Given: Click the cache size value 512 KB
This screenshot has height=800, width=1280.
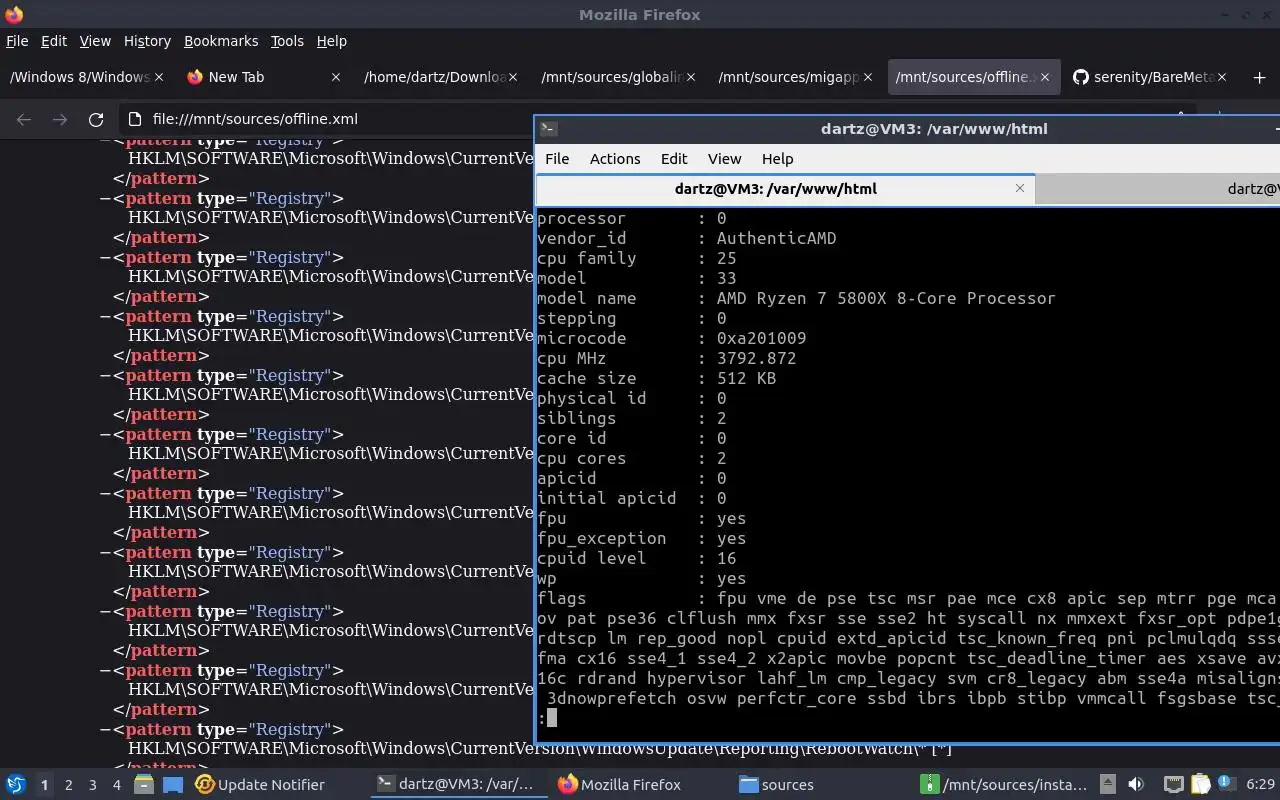Looking at the screenshot, I should point(746,378).
